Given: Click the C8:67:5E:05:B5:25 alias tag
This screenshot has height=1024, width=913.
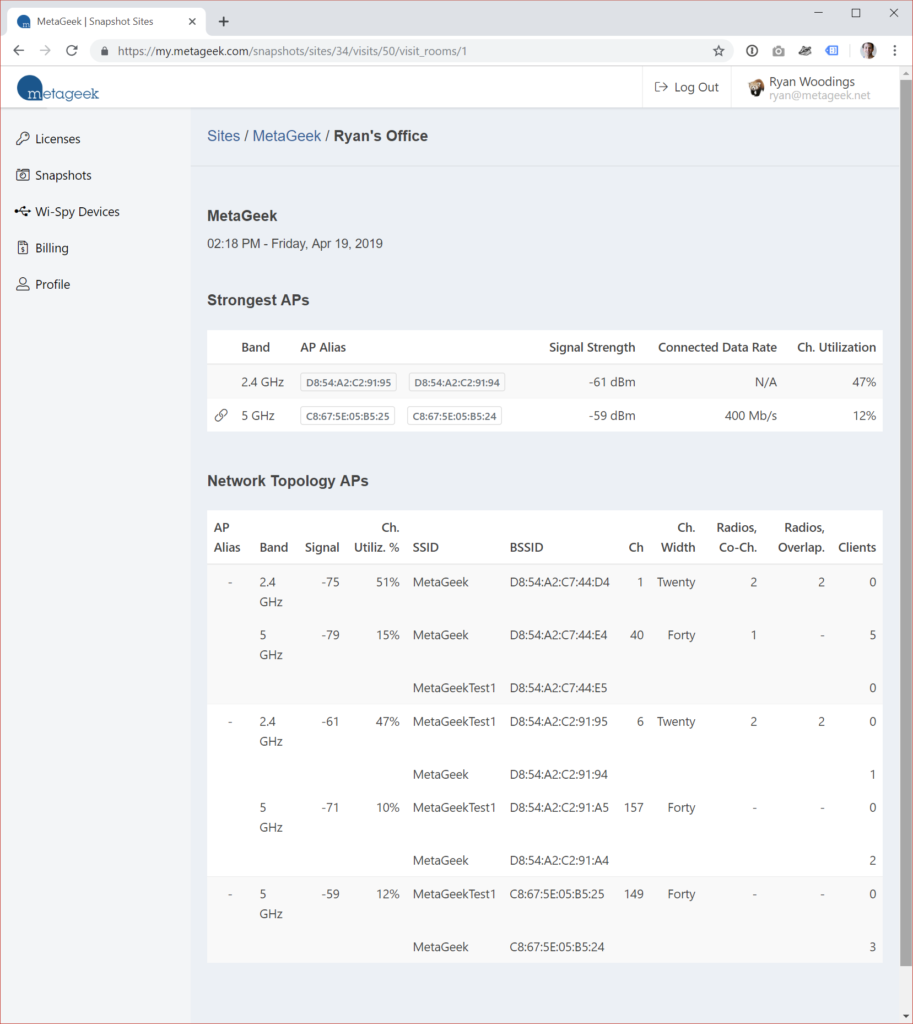Looking at the screenshot, I should (347, 415).
